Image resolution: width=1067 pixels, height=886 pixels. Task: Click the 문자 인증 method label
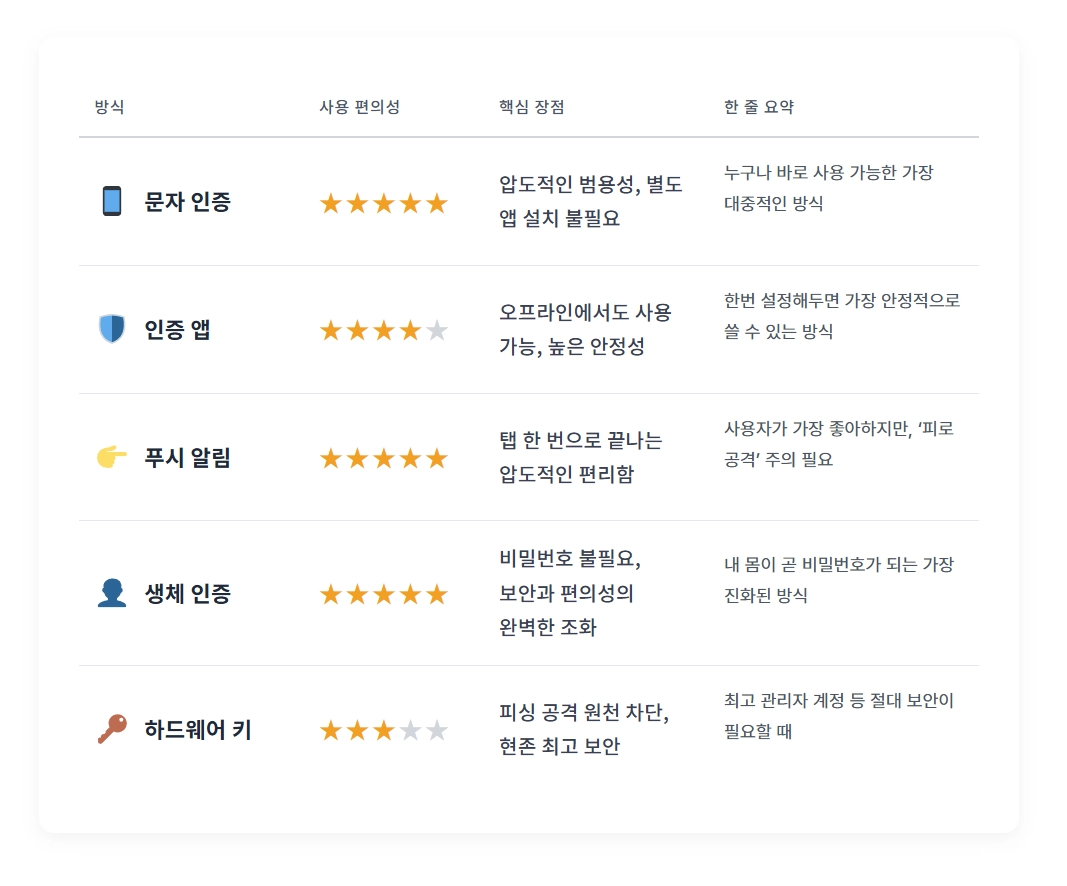click(188, 201)
